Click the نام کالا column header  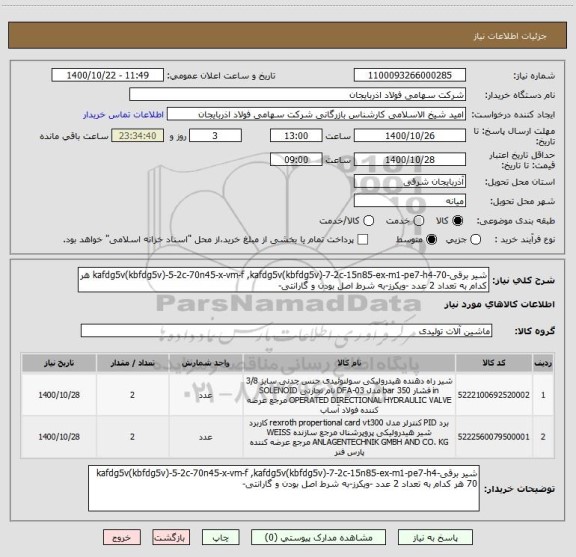(349, 363)
